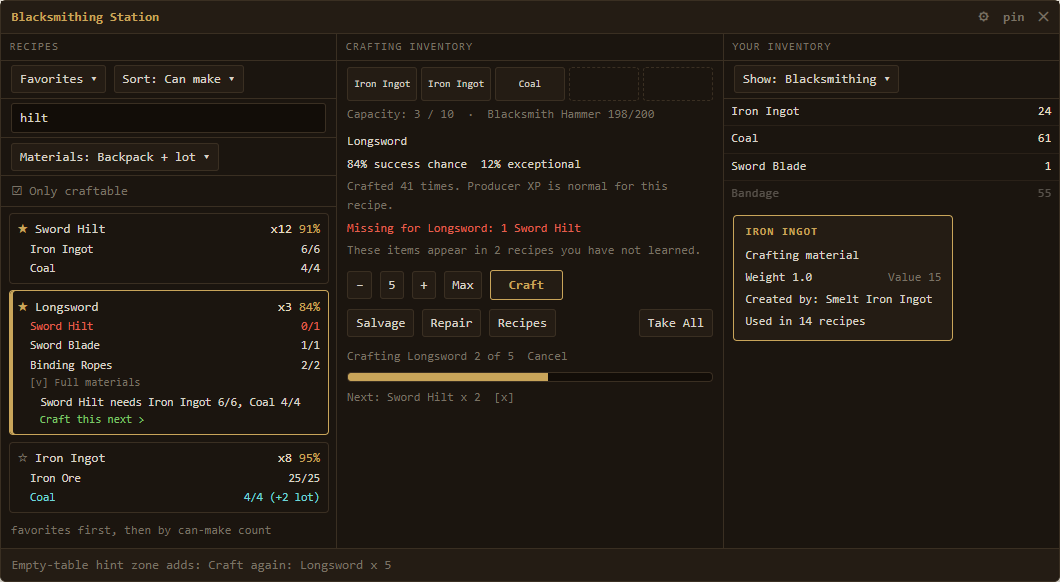The image size is (1060, 582).
Task: Collapse the Full materials expander
Action: point(85,383)
